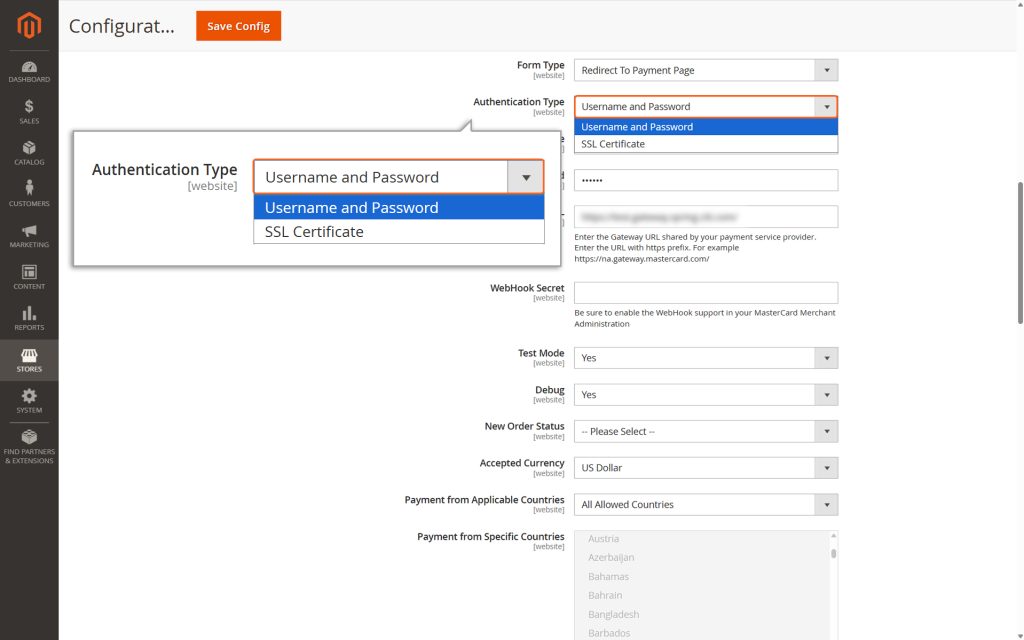Select Azerbaijan in the countries list
The width and height of the screenshot is (1024, 640).
611,558
